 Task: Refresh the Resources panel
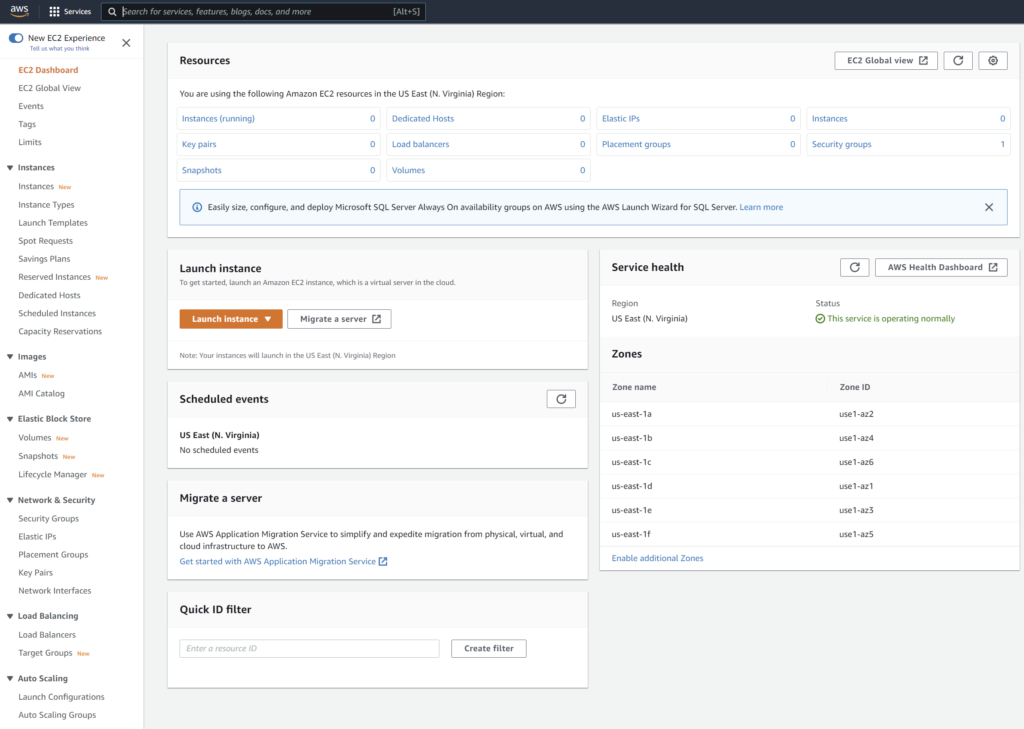pyautogui.click(x=958, y=60)
